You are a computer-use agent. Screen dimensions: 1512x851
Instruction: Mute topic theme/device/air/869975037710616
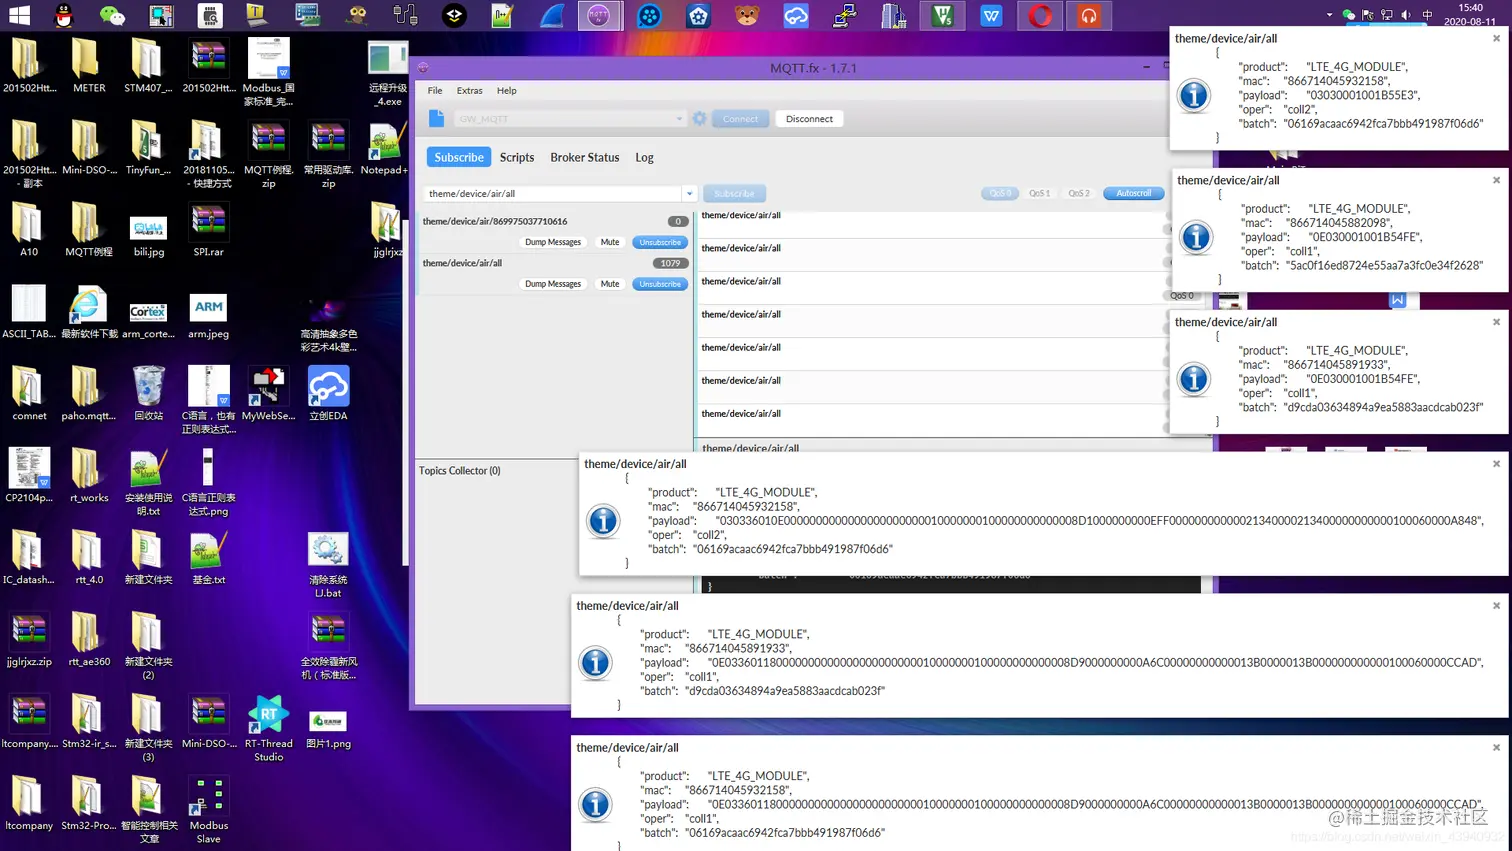coord(610,242)
